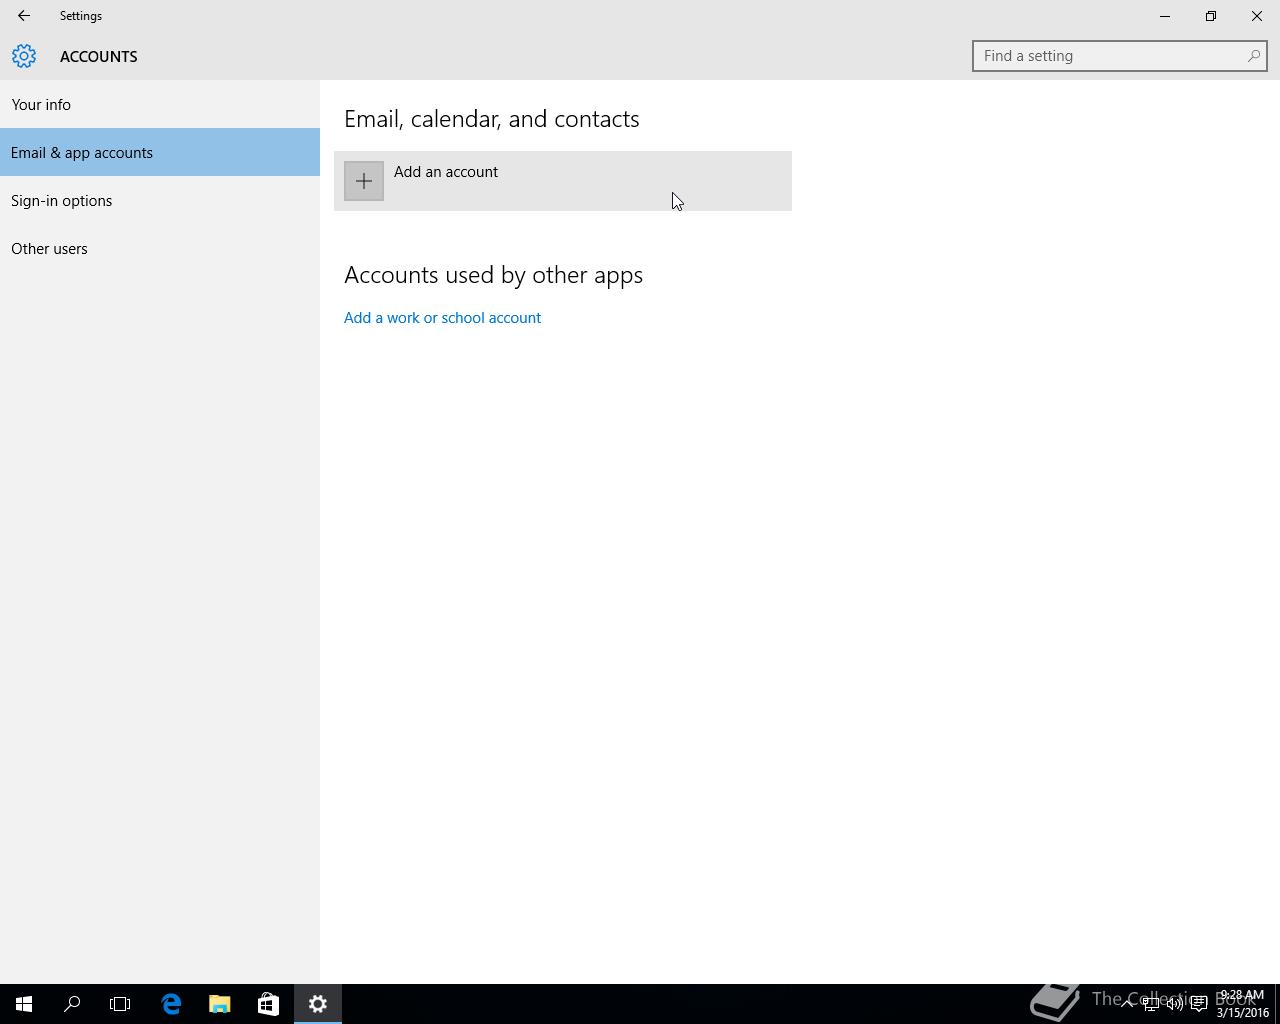This screenshot has width=1280, height=1024.
Task: Open Task View from the taskbar
Action: point(120,1004)
